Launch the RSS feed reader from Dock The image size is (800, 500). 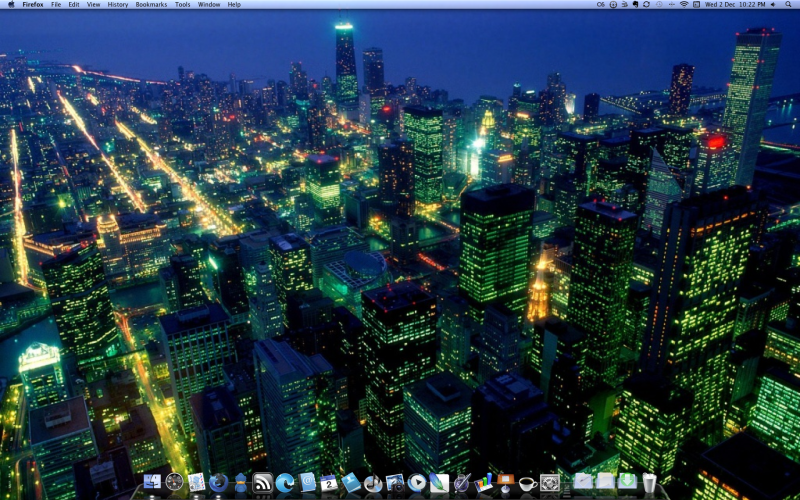click(263, 482)
